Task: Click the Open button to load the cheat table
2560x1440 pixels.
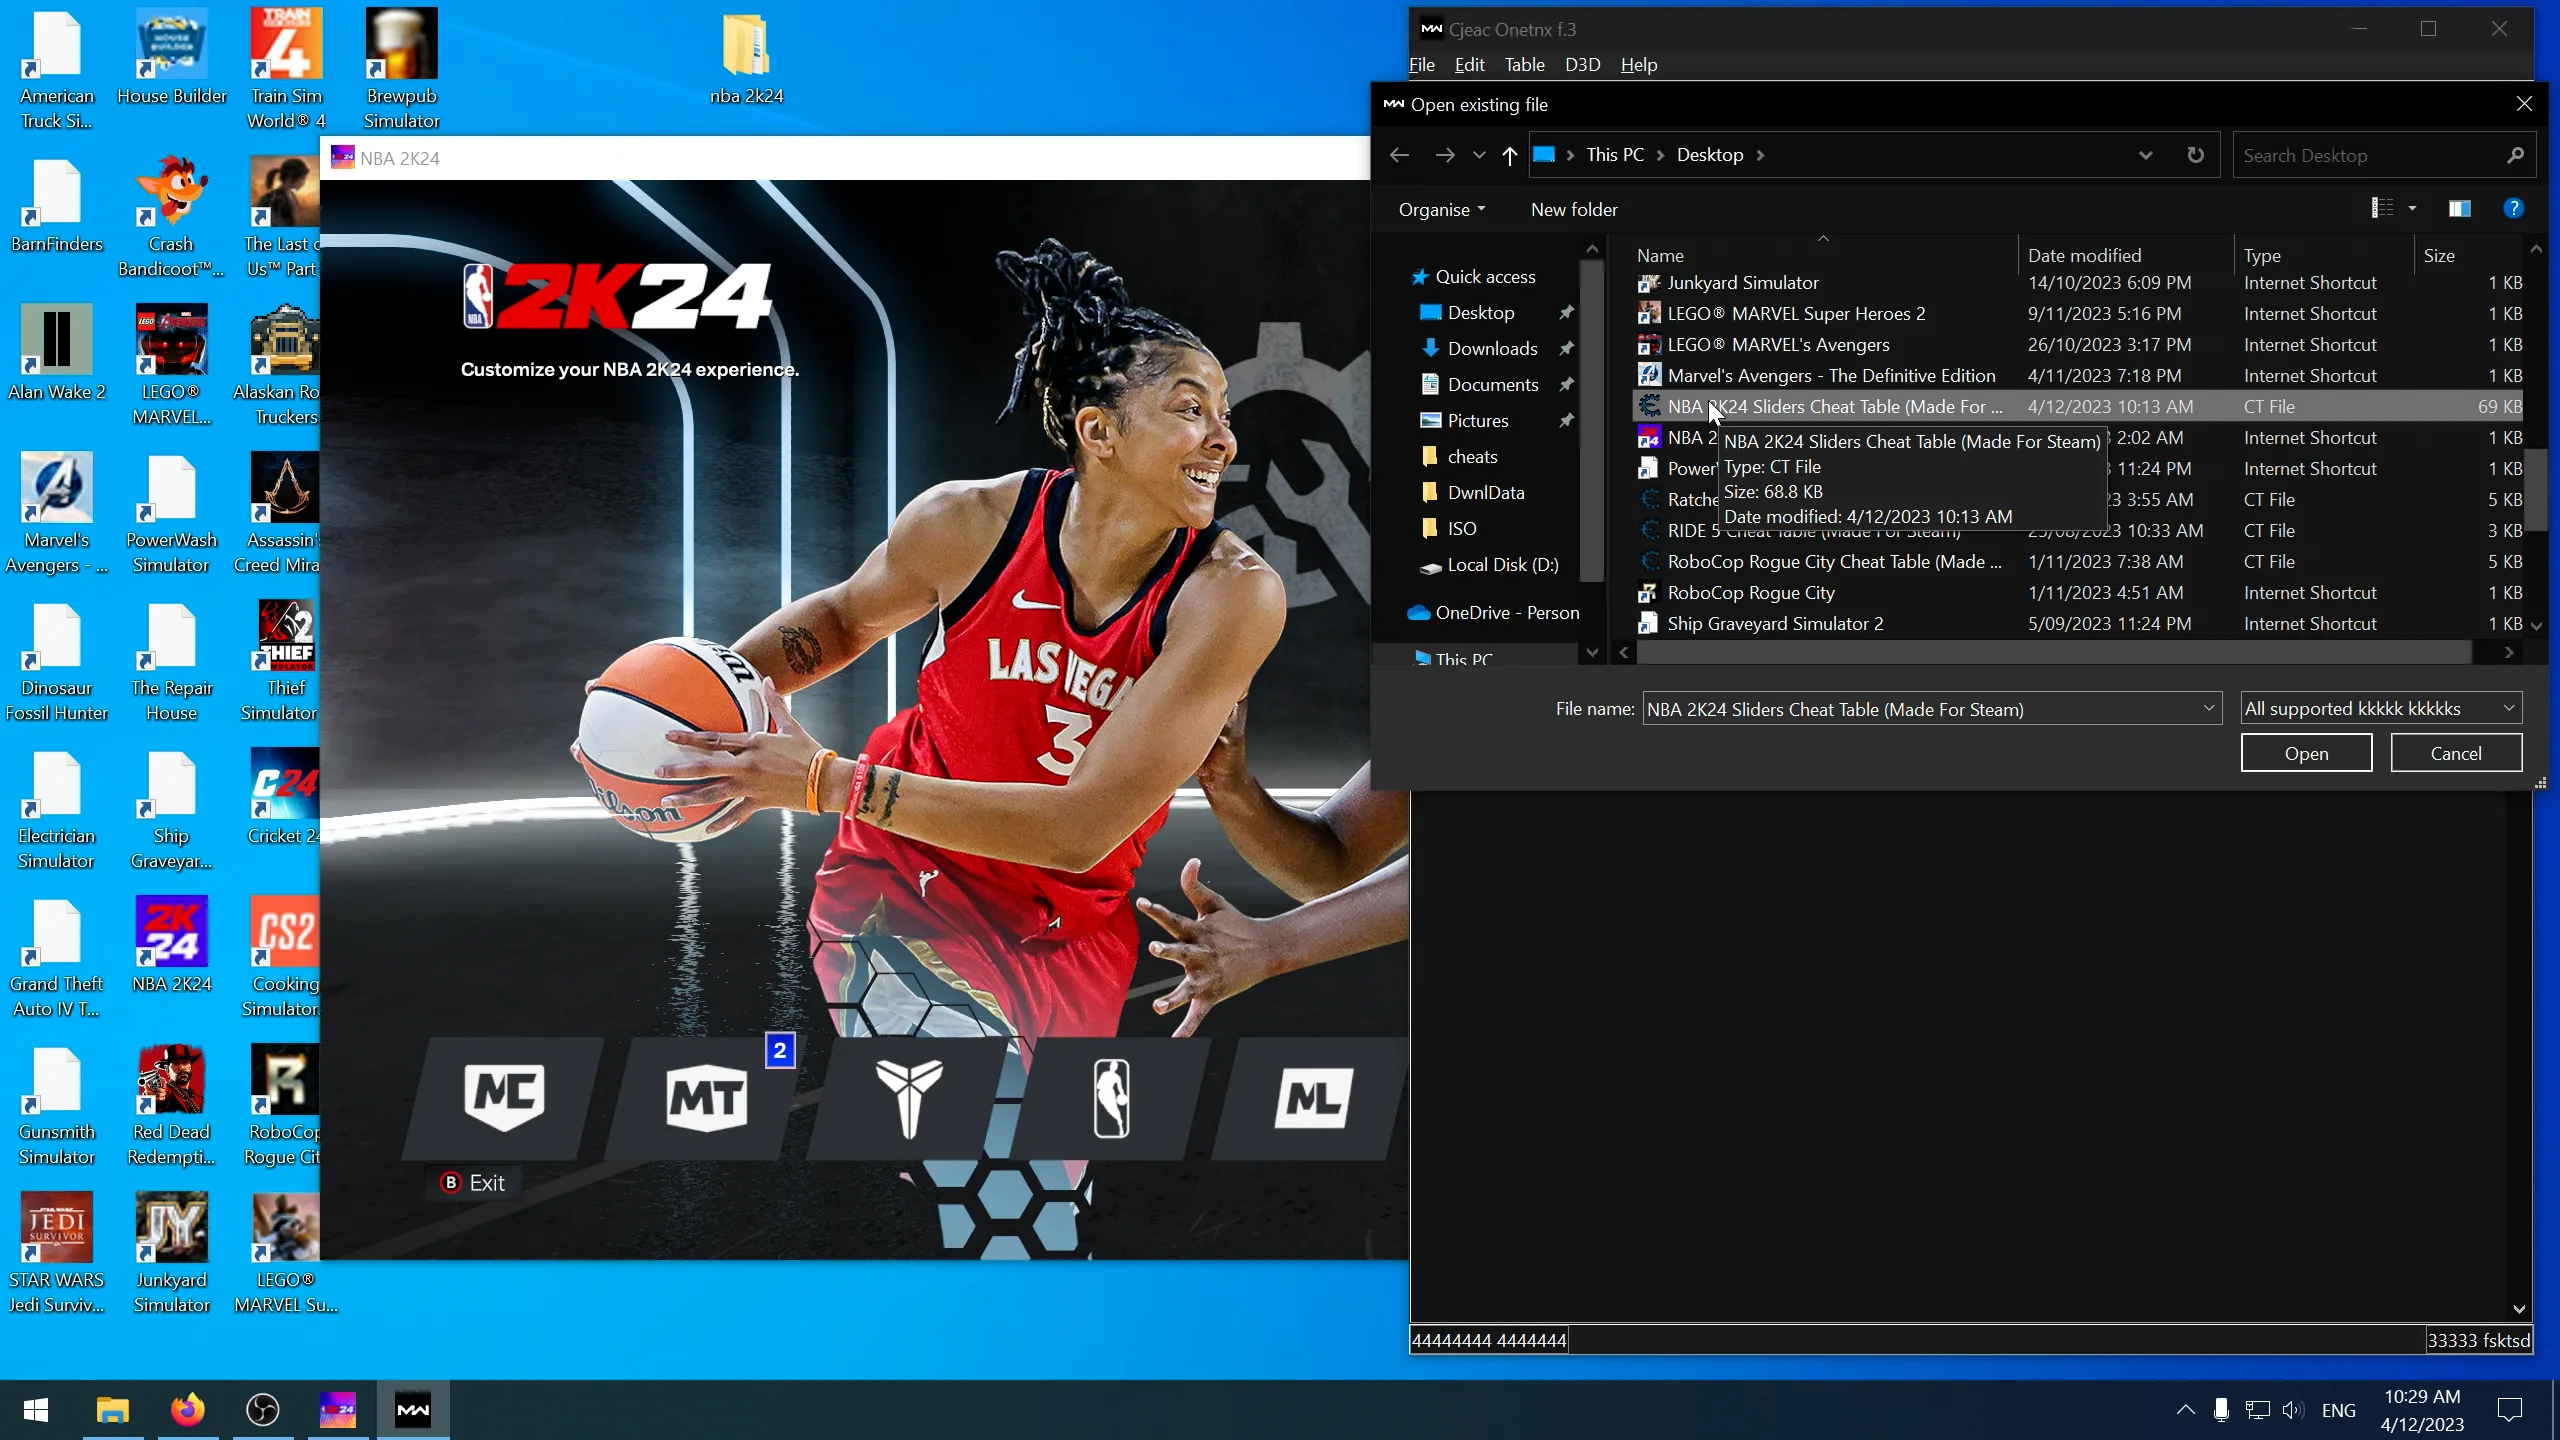Action: point(2305,753)
